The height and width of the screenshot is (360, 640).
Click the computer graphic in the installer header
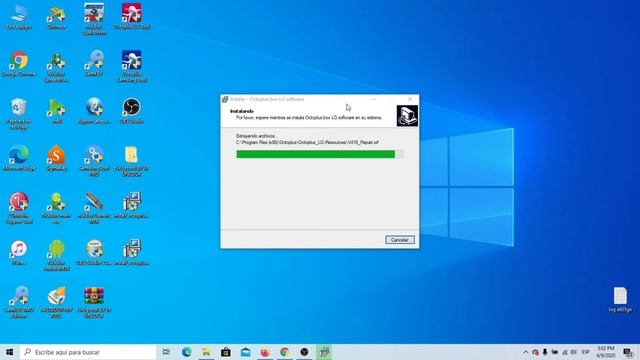pos(407,116)
